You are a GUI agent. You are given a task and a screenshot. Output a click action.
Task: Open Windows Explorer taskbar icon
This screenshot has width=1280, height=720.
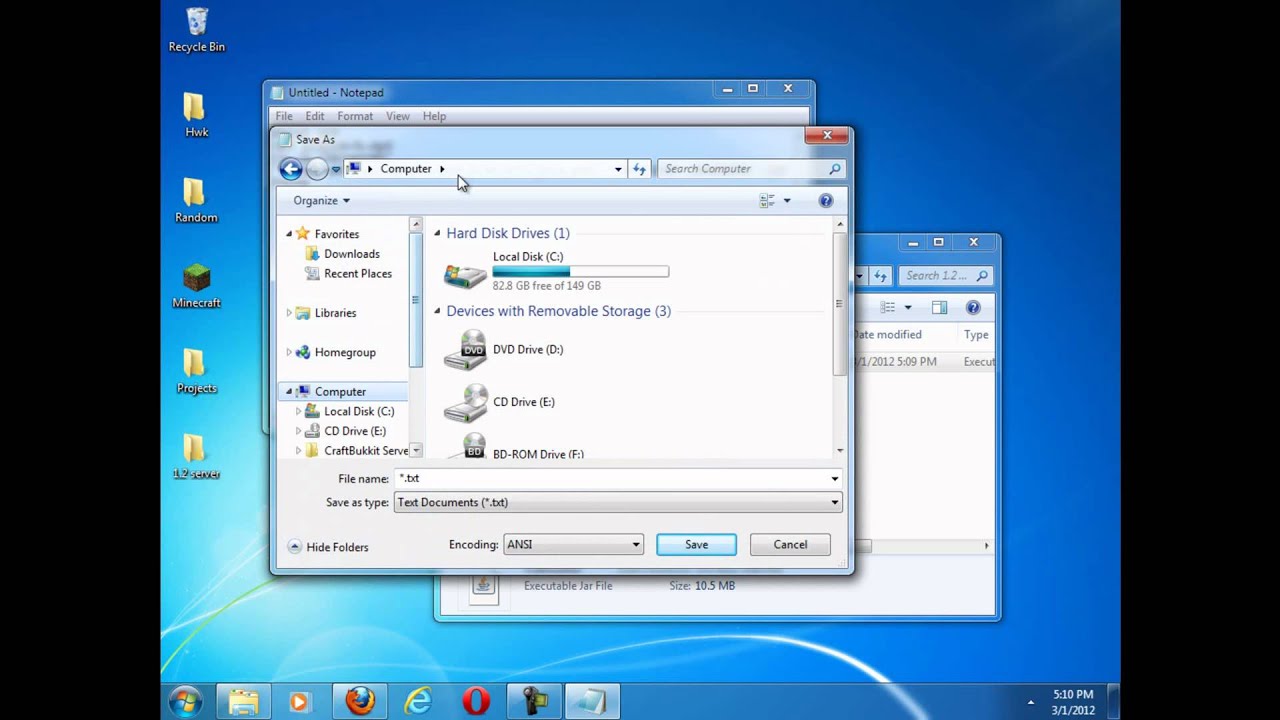click(243, 701)
